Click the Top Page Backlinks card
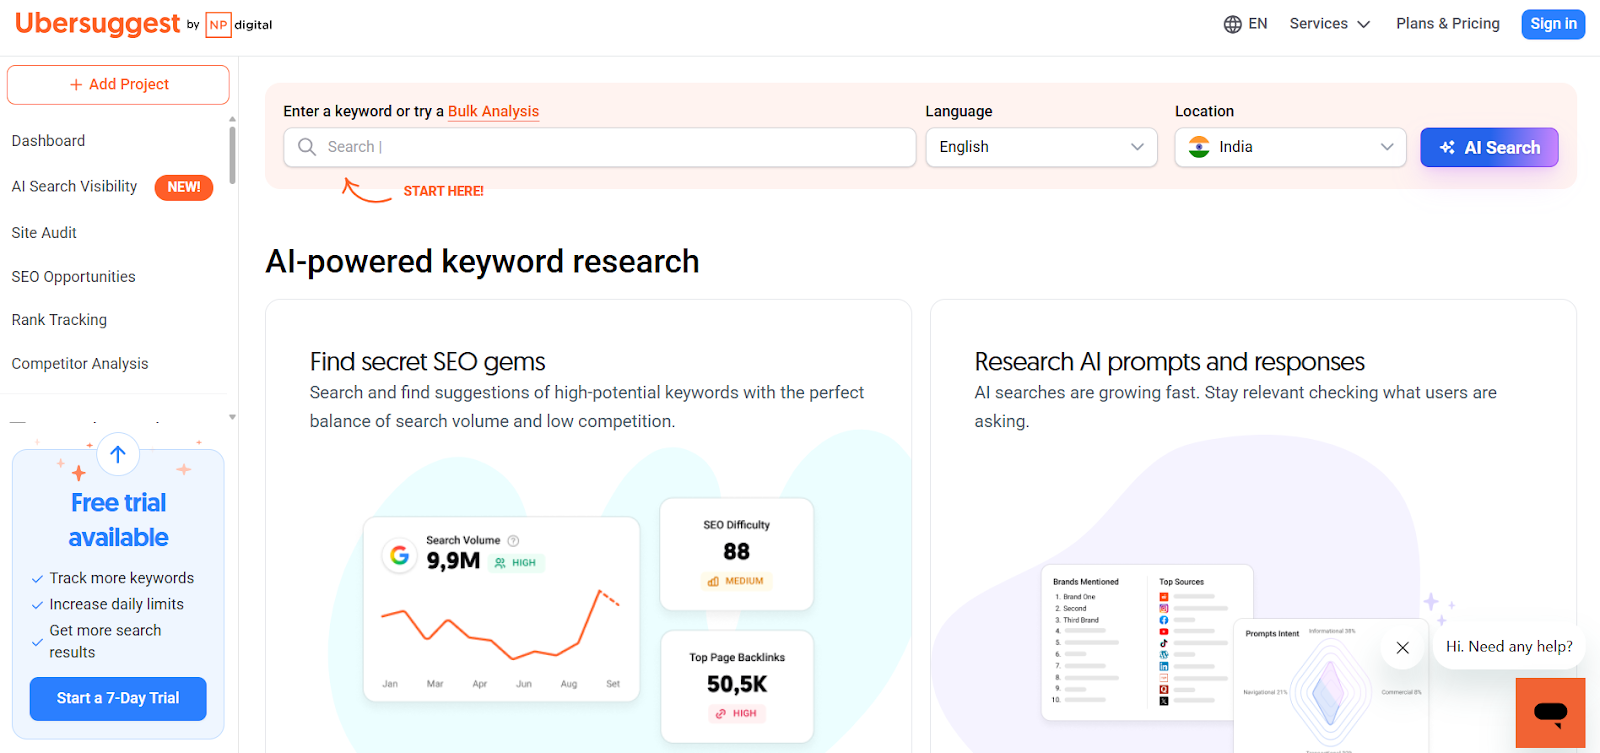 pyautogui.click(x=737, y=686)
